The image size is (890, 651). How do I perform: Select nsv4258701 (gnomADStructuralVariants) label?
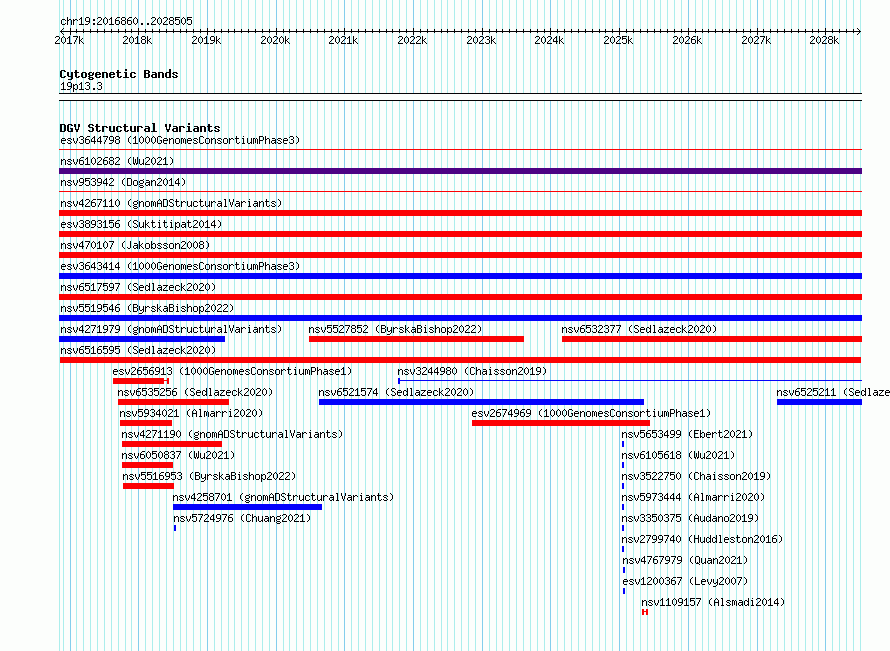tap(283, 497)
